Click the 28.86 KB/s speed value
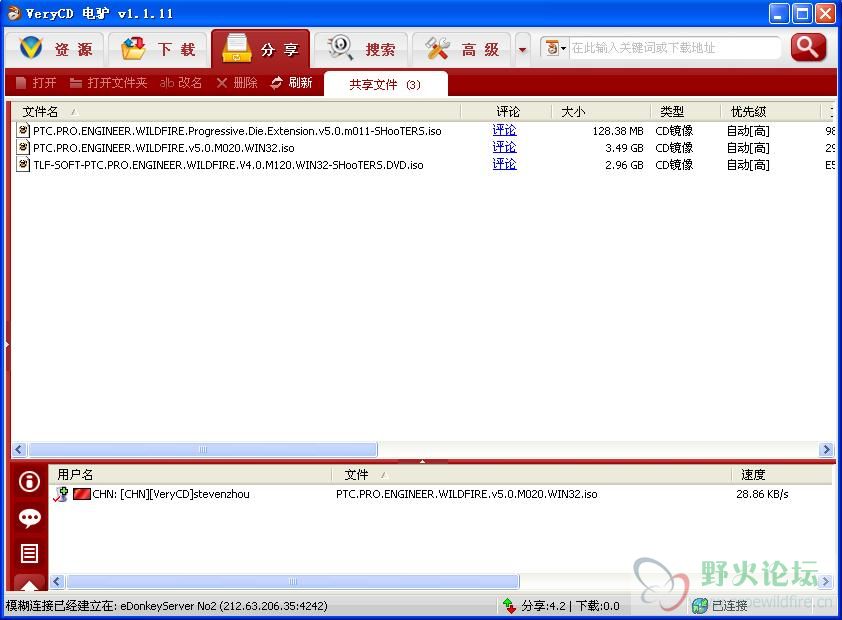This screenshot has height=620, width=842. pyautogui.click(x=762, y=494)
